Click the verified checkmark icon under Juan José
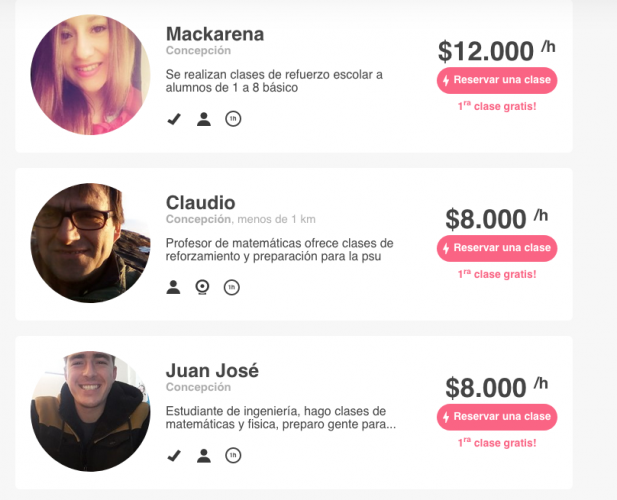 tap(174, 456)
